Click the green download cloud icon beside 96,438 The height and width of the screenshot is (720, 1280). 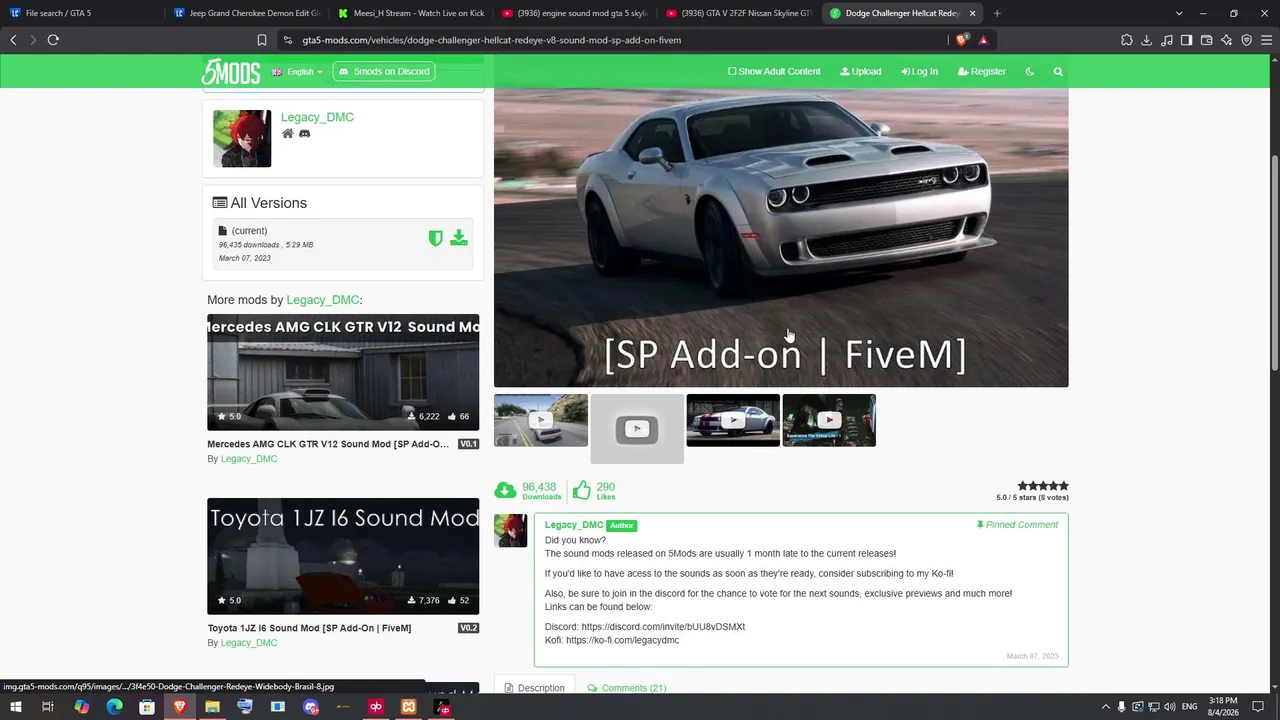(506, 490)
